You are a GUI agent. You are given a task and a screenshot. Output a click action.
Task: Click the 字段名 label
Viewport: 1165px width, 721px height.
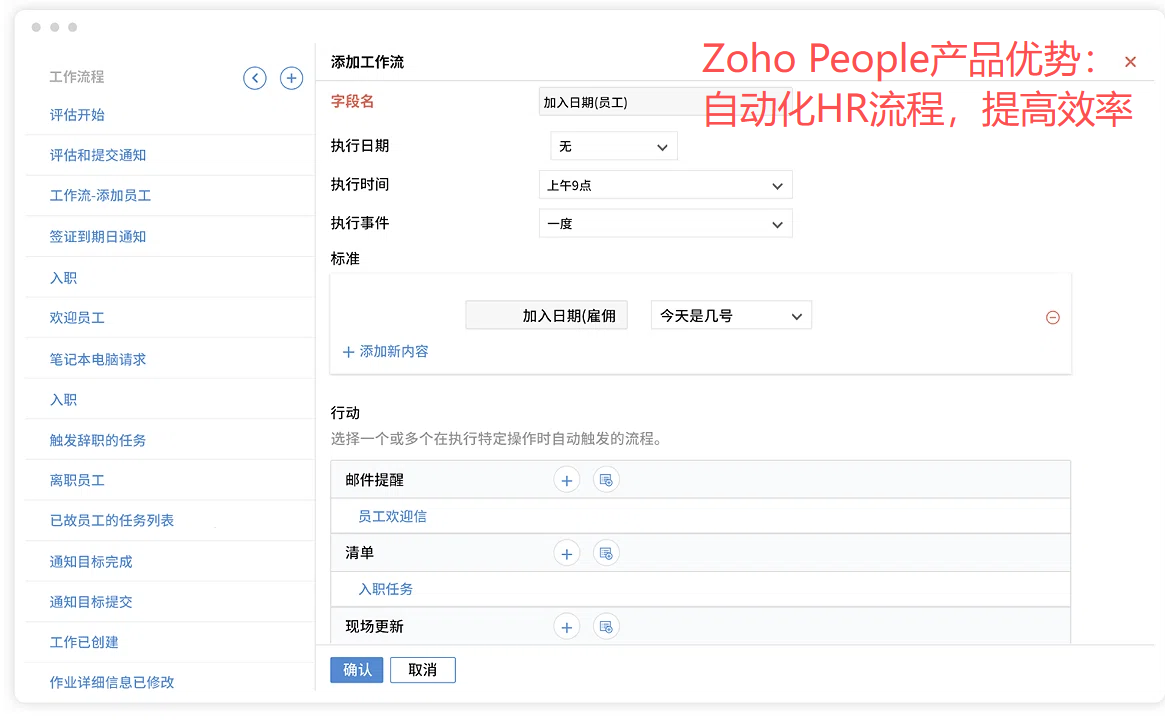pos(352,102)
